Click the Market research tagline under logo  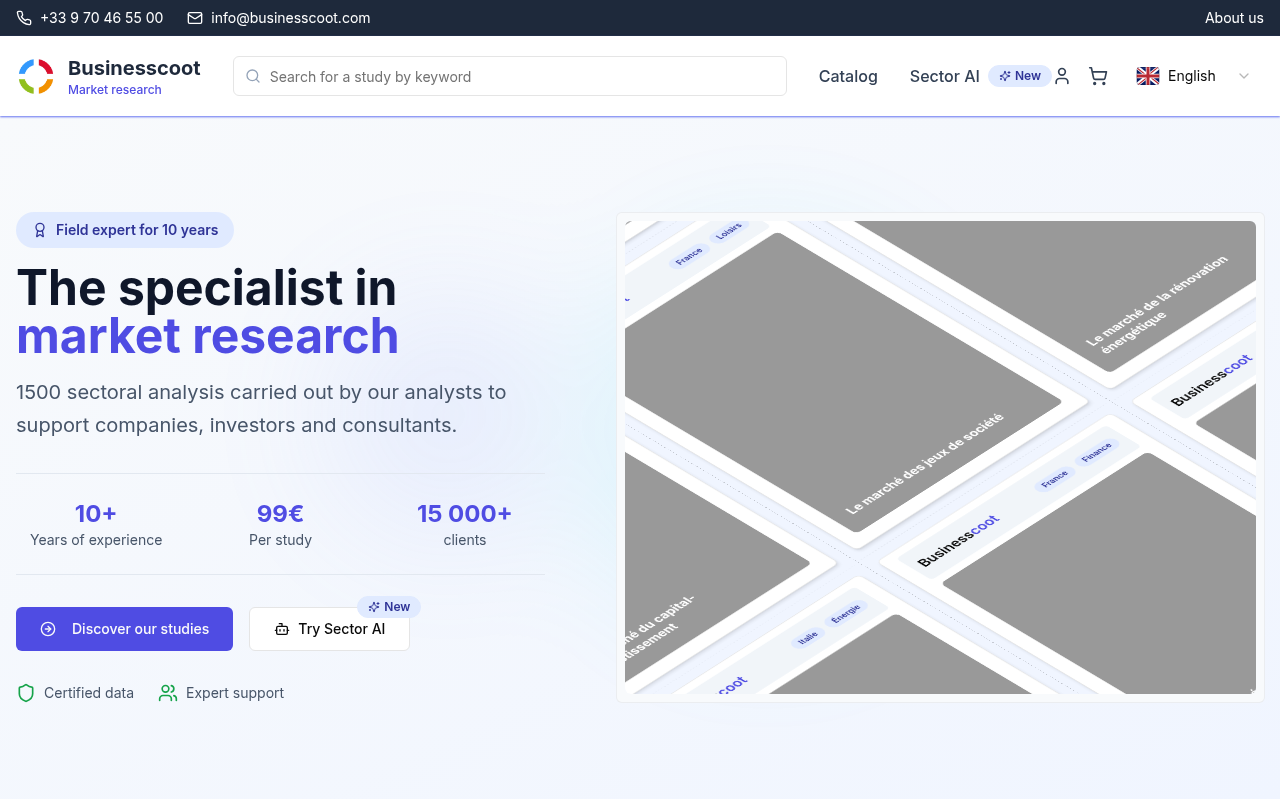(115, 90)
